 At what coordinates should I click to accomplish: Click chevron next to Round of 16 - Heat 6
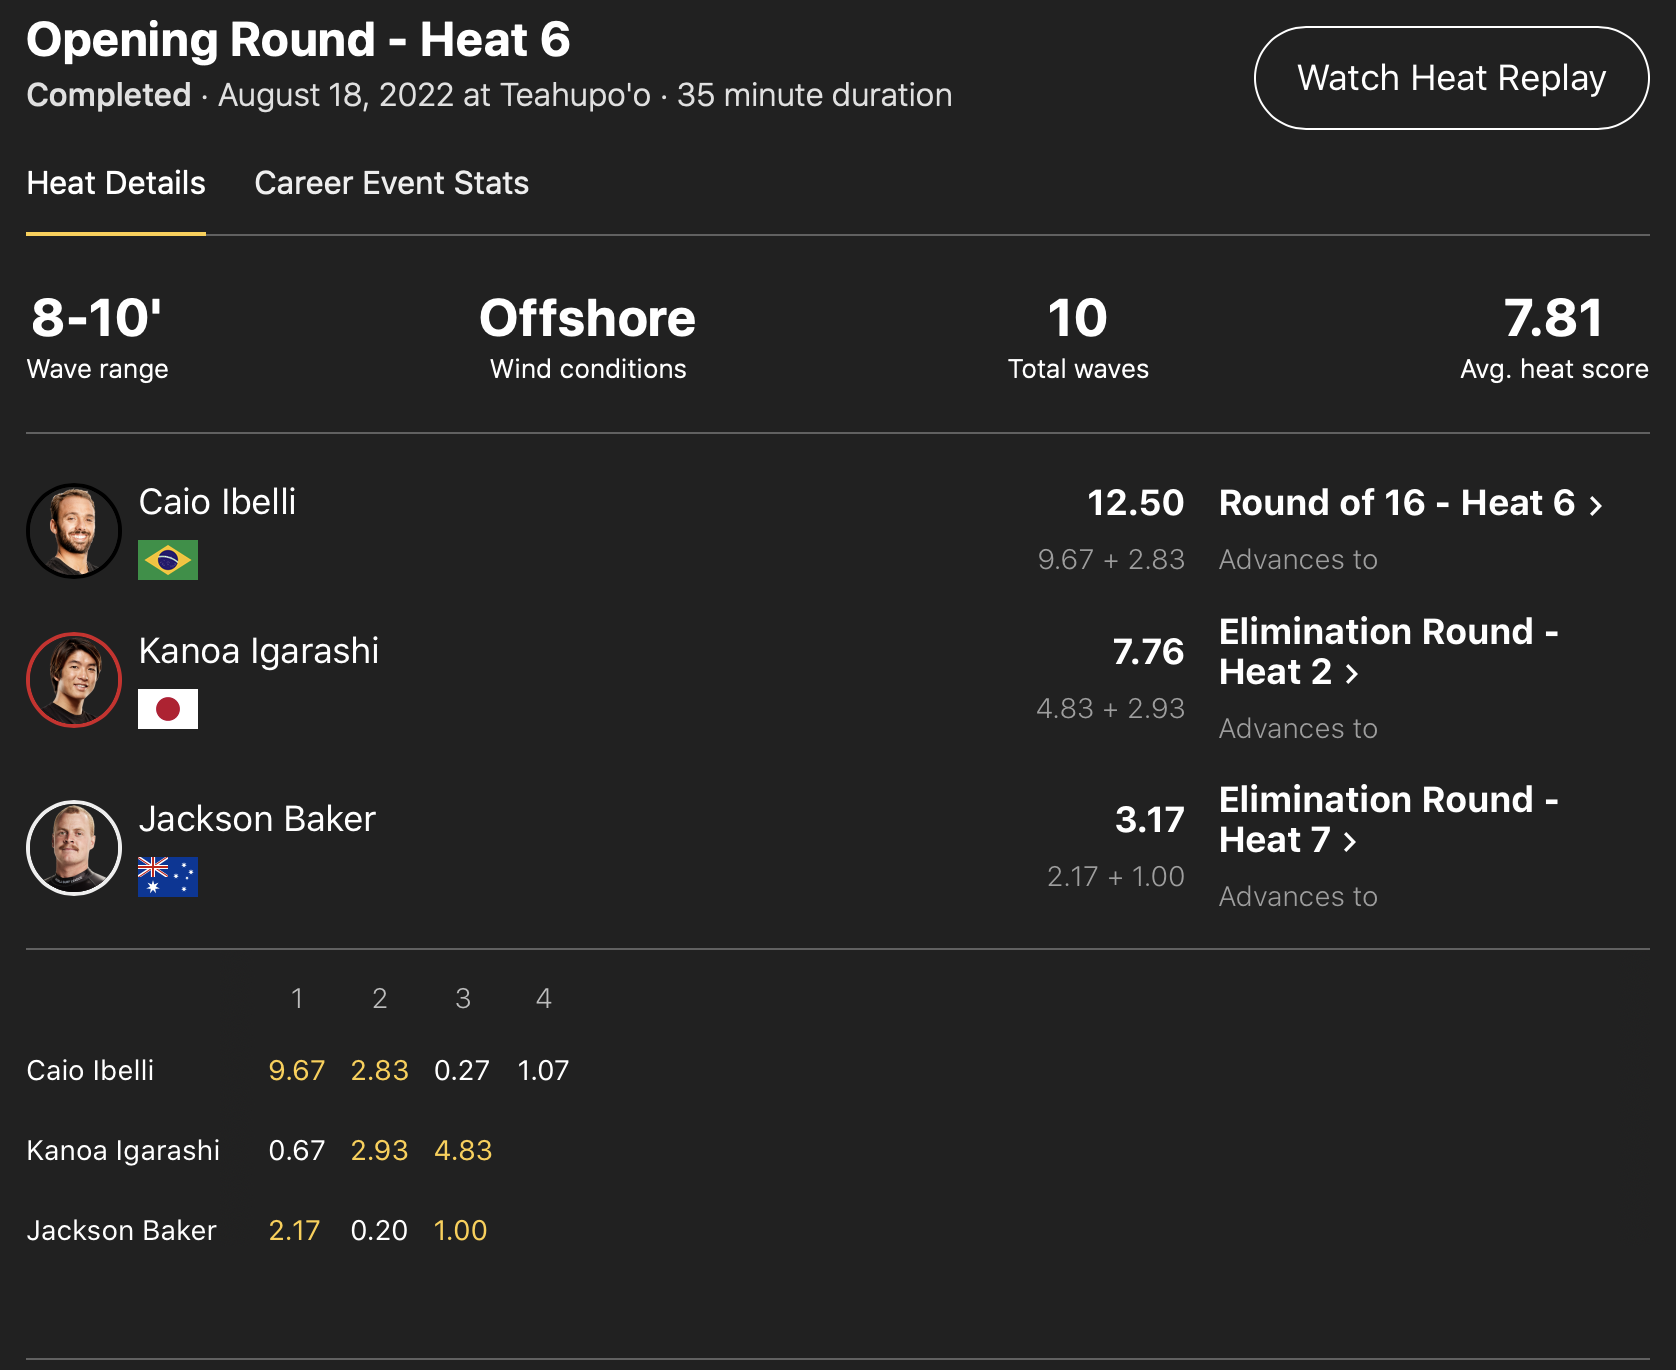coord(1596,505)
